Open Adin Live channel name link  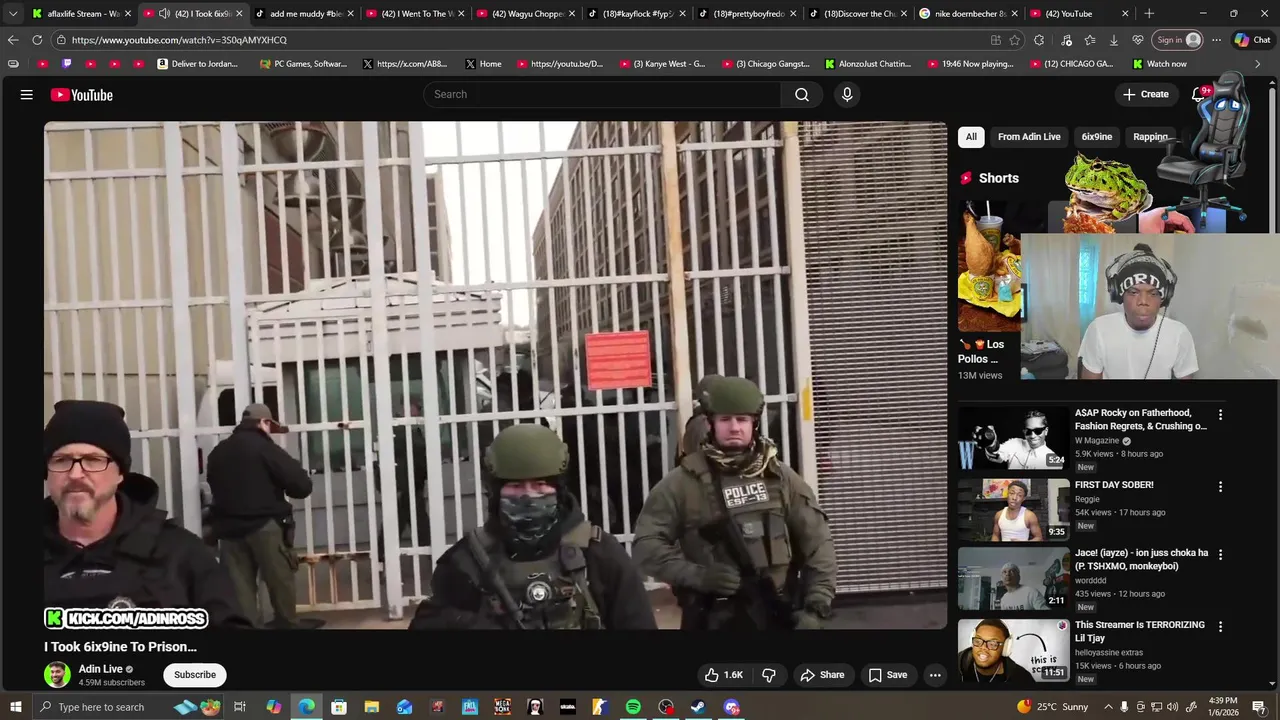(x=101, y=669)
